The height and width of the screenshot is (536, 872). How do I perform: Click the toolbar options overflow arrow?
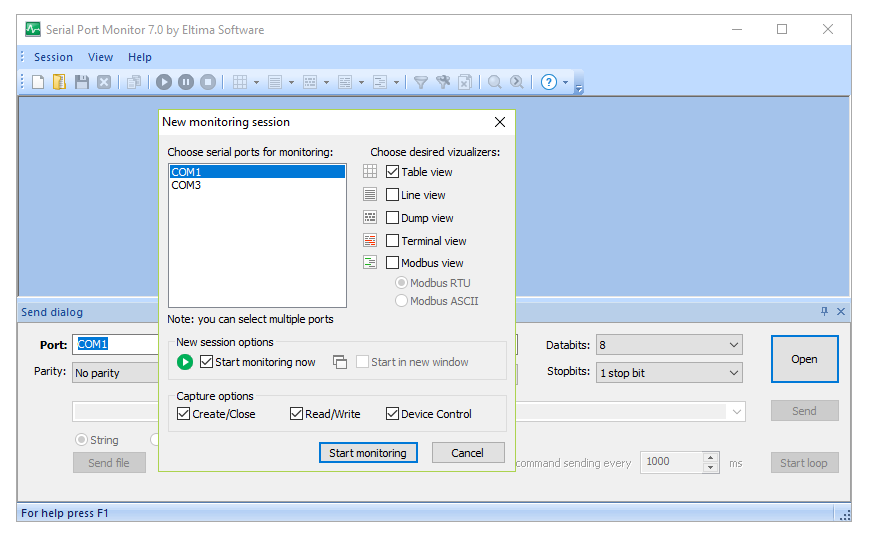pyautogui.click(x=579, y=88)
